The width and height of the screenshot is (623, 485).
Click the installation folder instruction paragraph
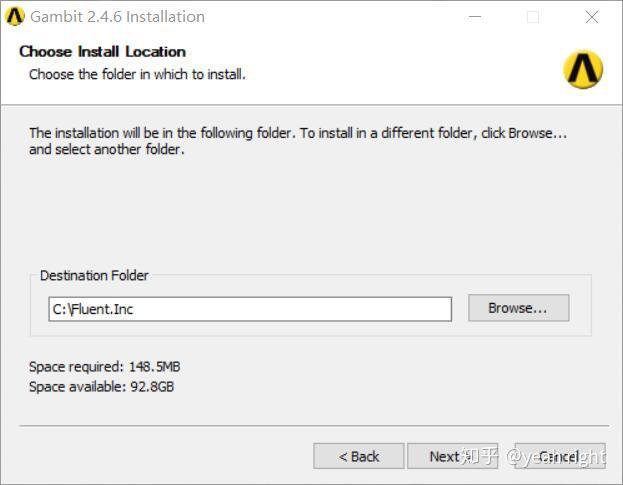(298, 141)
